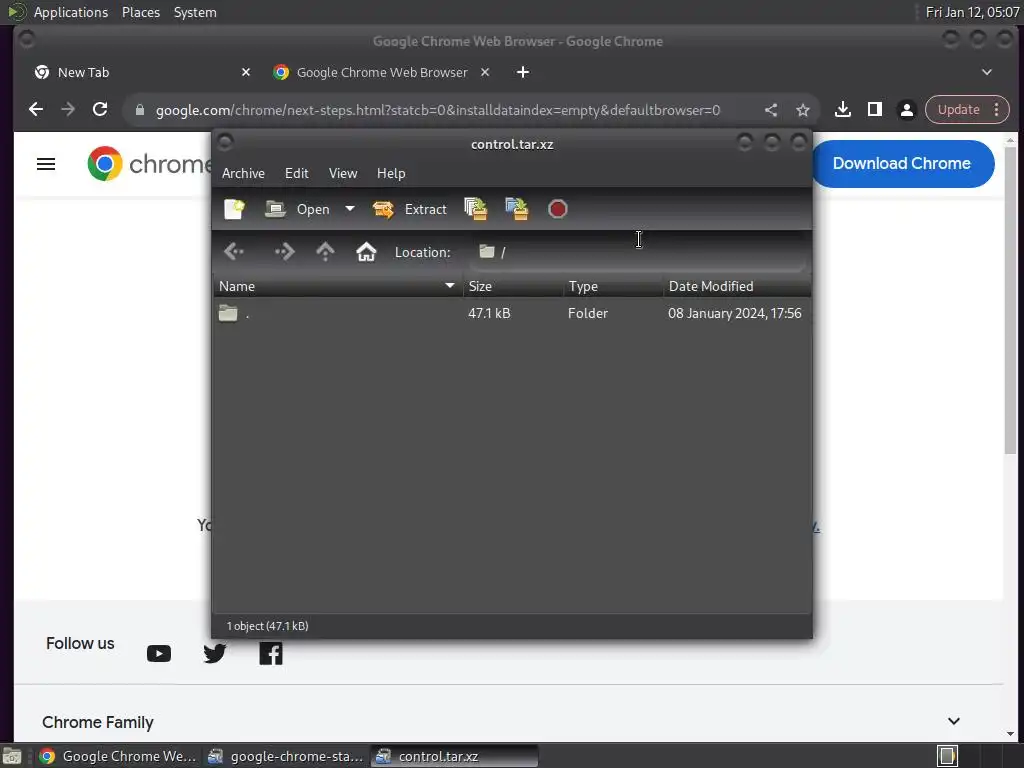Open the Chrome profile avatar icon
Screen dimensions: 1024x768
(x=907, y=110)
